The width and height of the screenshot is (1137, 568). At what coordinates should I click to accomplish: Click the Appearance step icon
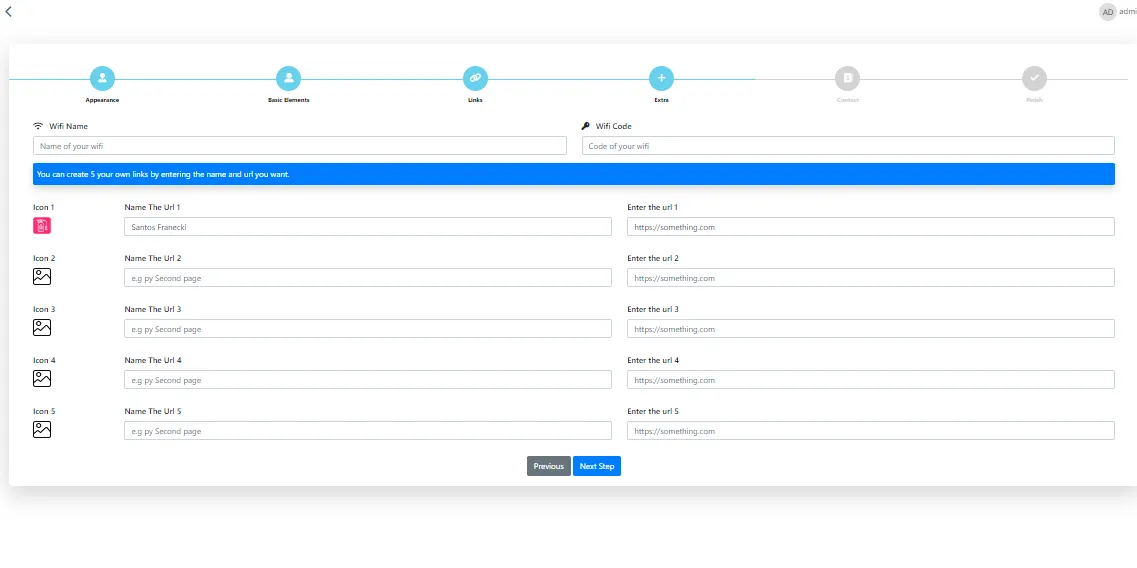102,78
